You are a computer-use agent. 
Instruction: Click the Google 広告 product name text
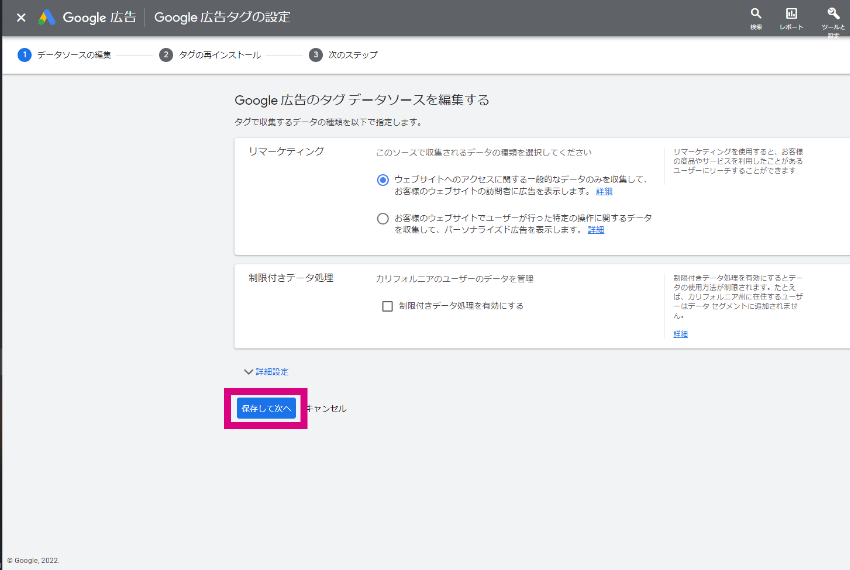99,17
